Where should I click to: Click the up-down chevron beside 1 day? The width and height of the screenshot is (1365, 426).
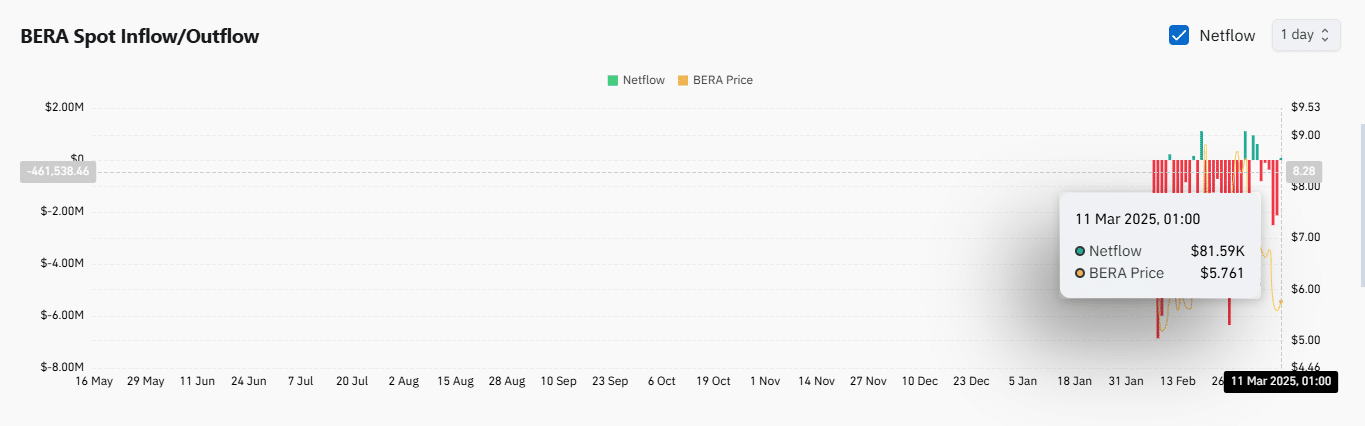(x=1325, y=35)
